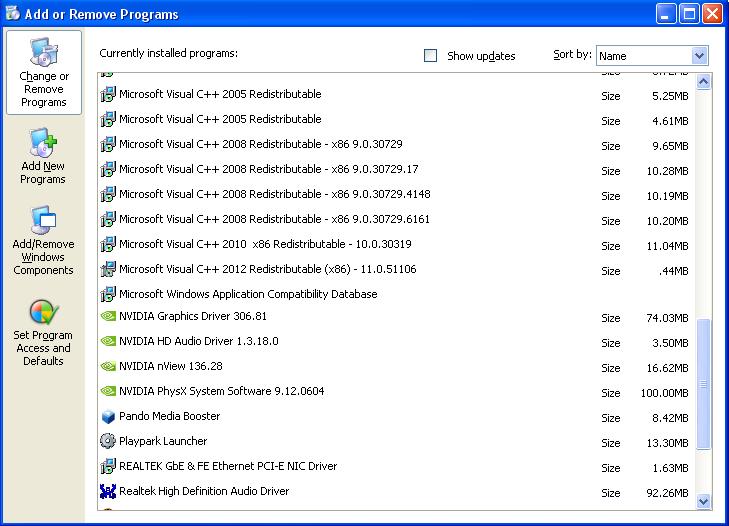Select Microsoft Visual C++ 2012 Redistributable entry
This screenshot has width=729, height=526.
pos(267,269)
